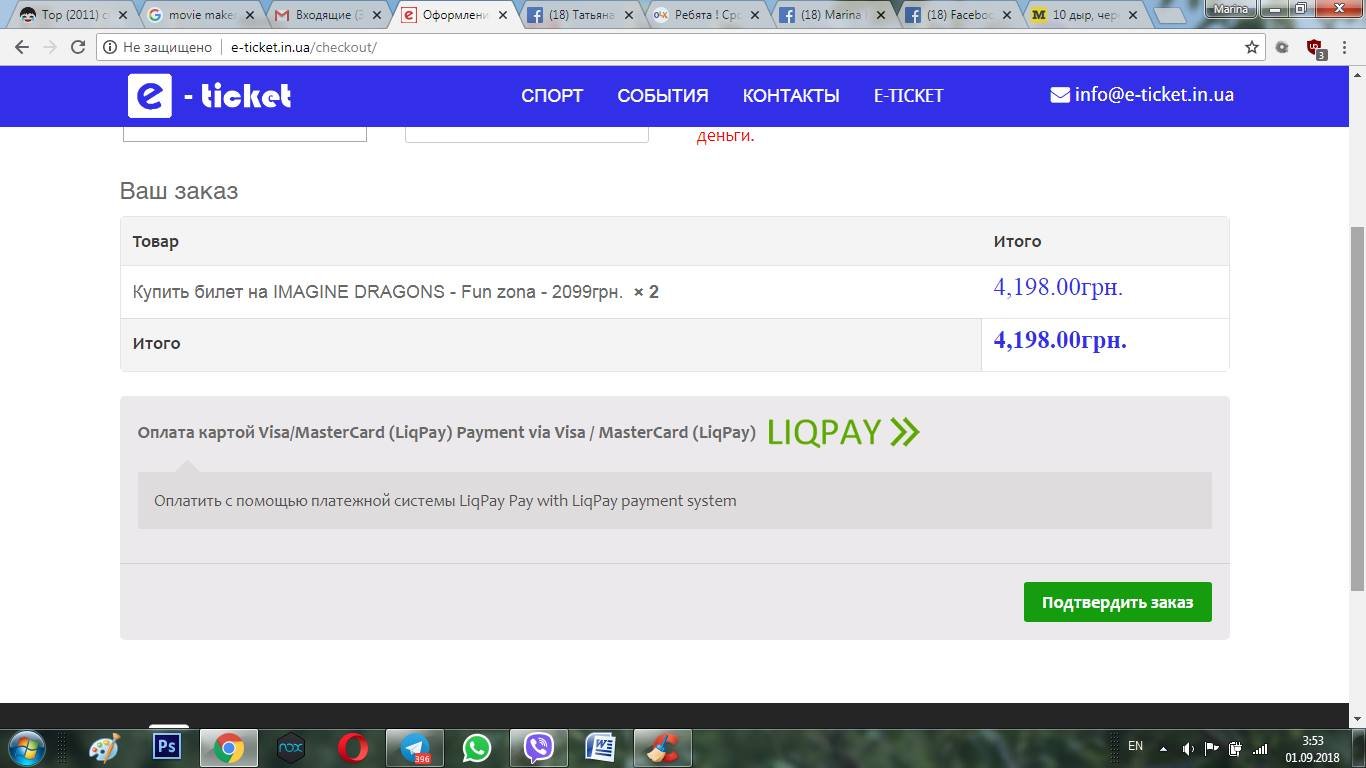The image size is (1366, 768).
Task: Click the LiqPay logo
Action: (x=843, y=432)
